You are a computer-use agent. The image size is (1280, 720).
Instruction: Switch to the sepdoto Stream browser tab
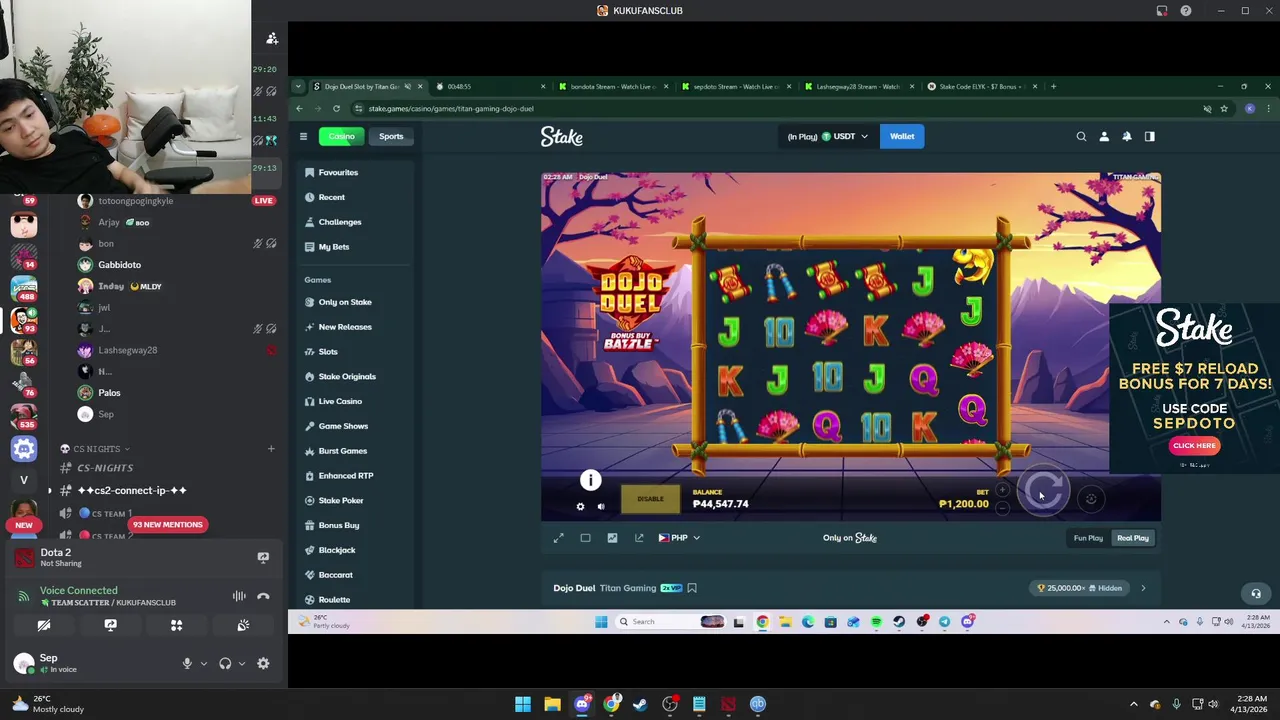tap(736, 87)
